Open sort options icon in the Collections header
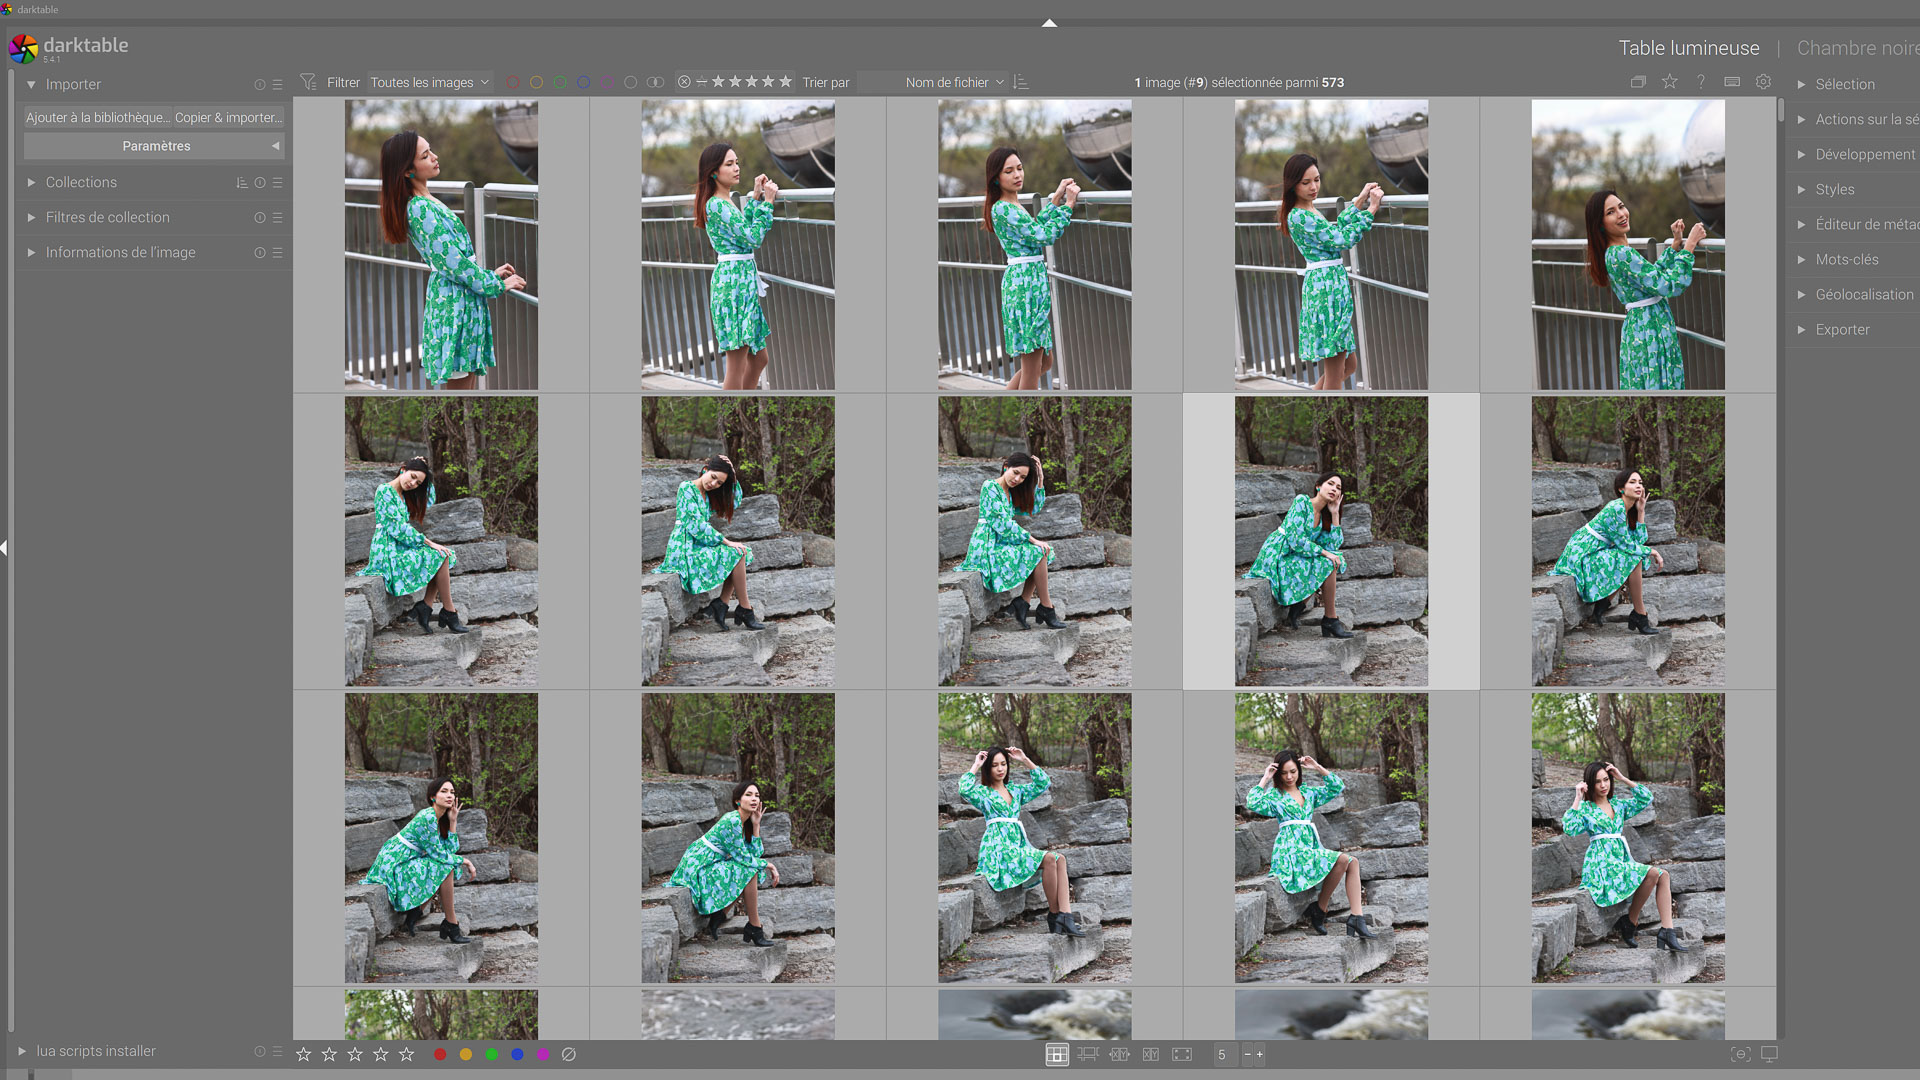This screenshot has width=1920, height=1080. (x=242, y=183)
